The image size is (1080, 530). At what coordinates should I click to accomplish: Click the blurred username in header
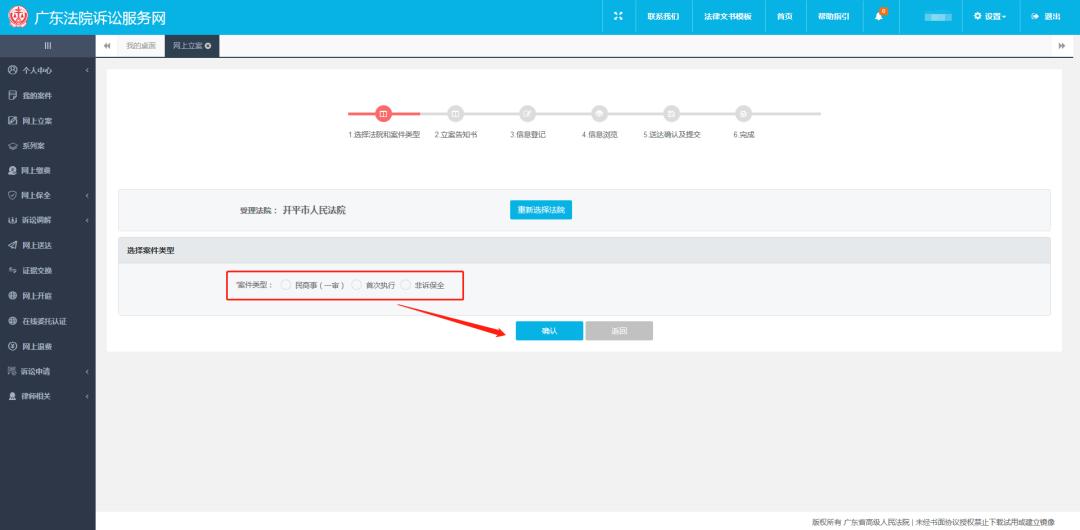[x=937, y=17]
